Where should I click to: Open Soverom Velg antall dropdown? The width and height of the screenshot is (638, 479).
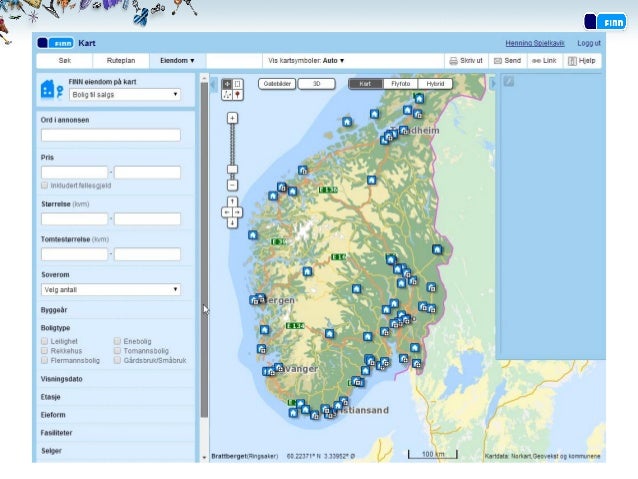coord(110,289)
